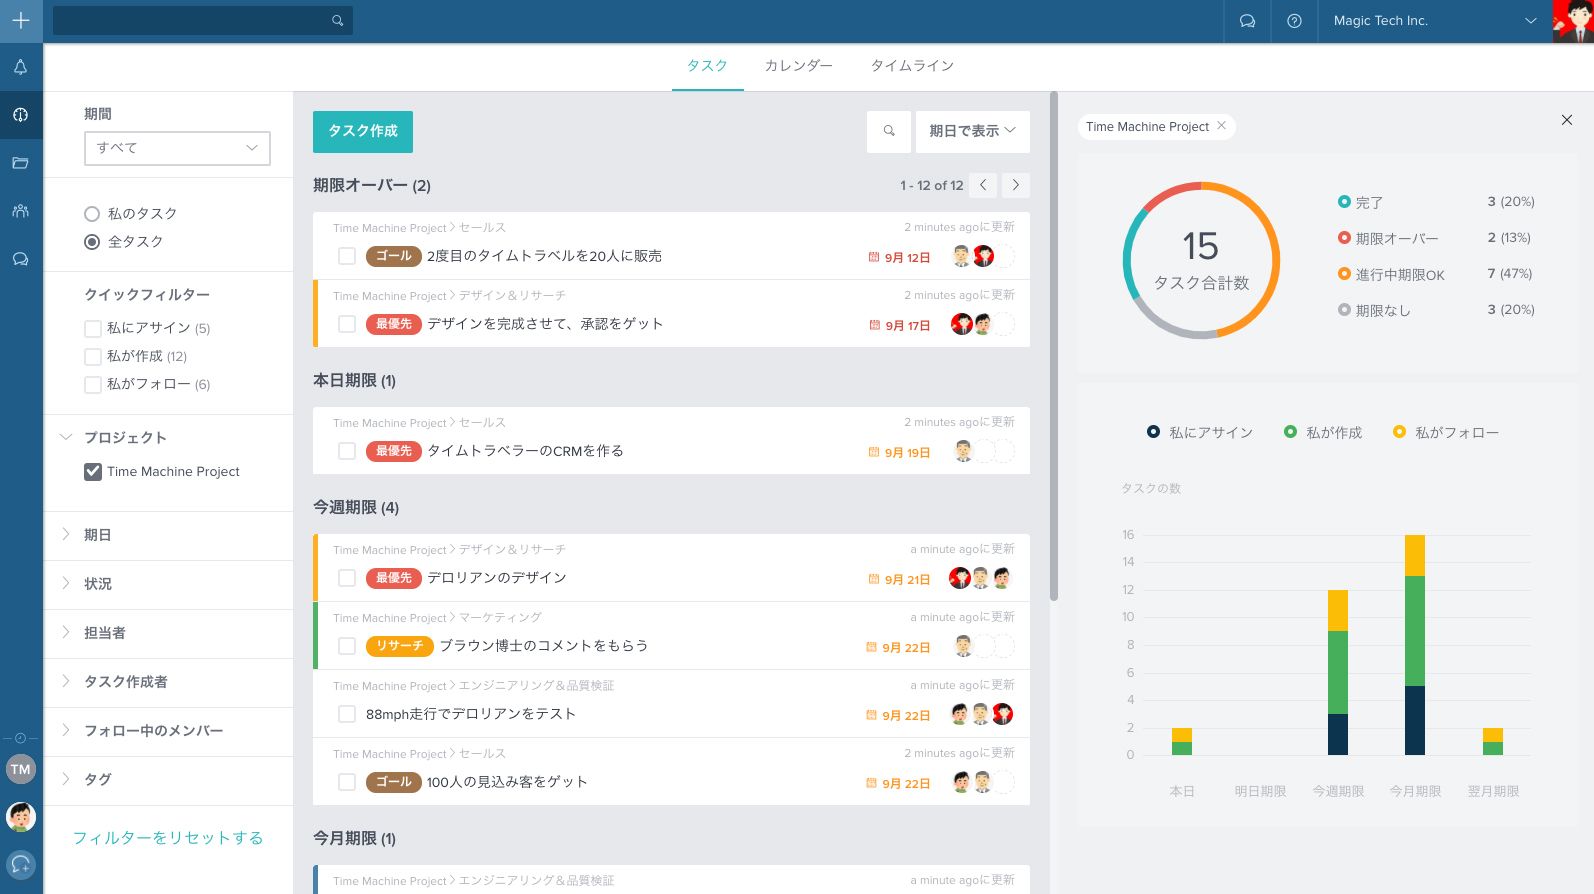Check off 2度目のタイムトラベル task
Screen dimensions: 1594x894
tap(347, 256)
